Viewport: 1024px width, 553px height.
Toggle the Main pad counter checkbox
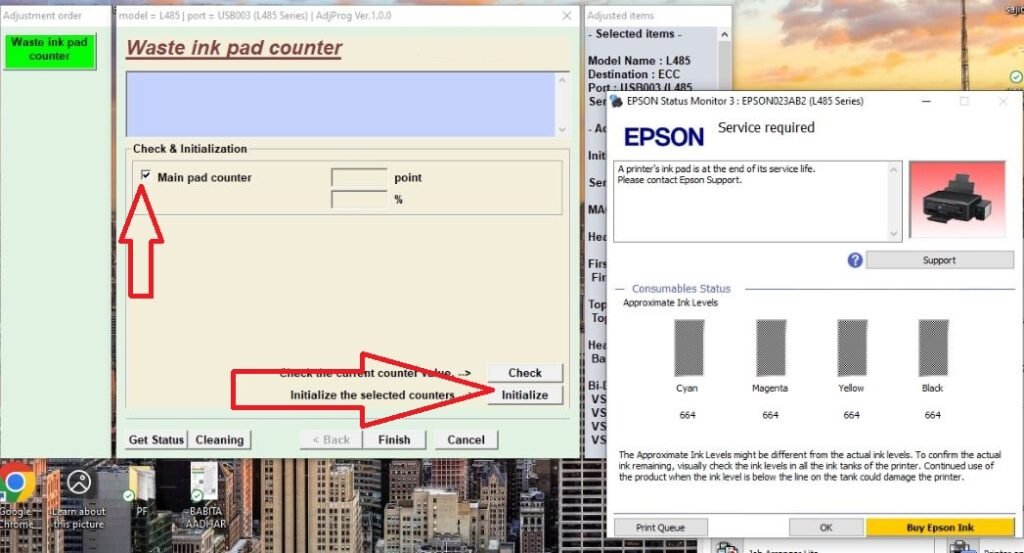point(146,176)
